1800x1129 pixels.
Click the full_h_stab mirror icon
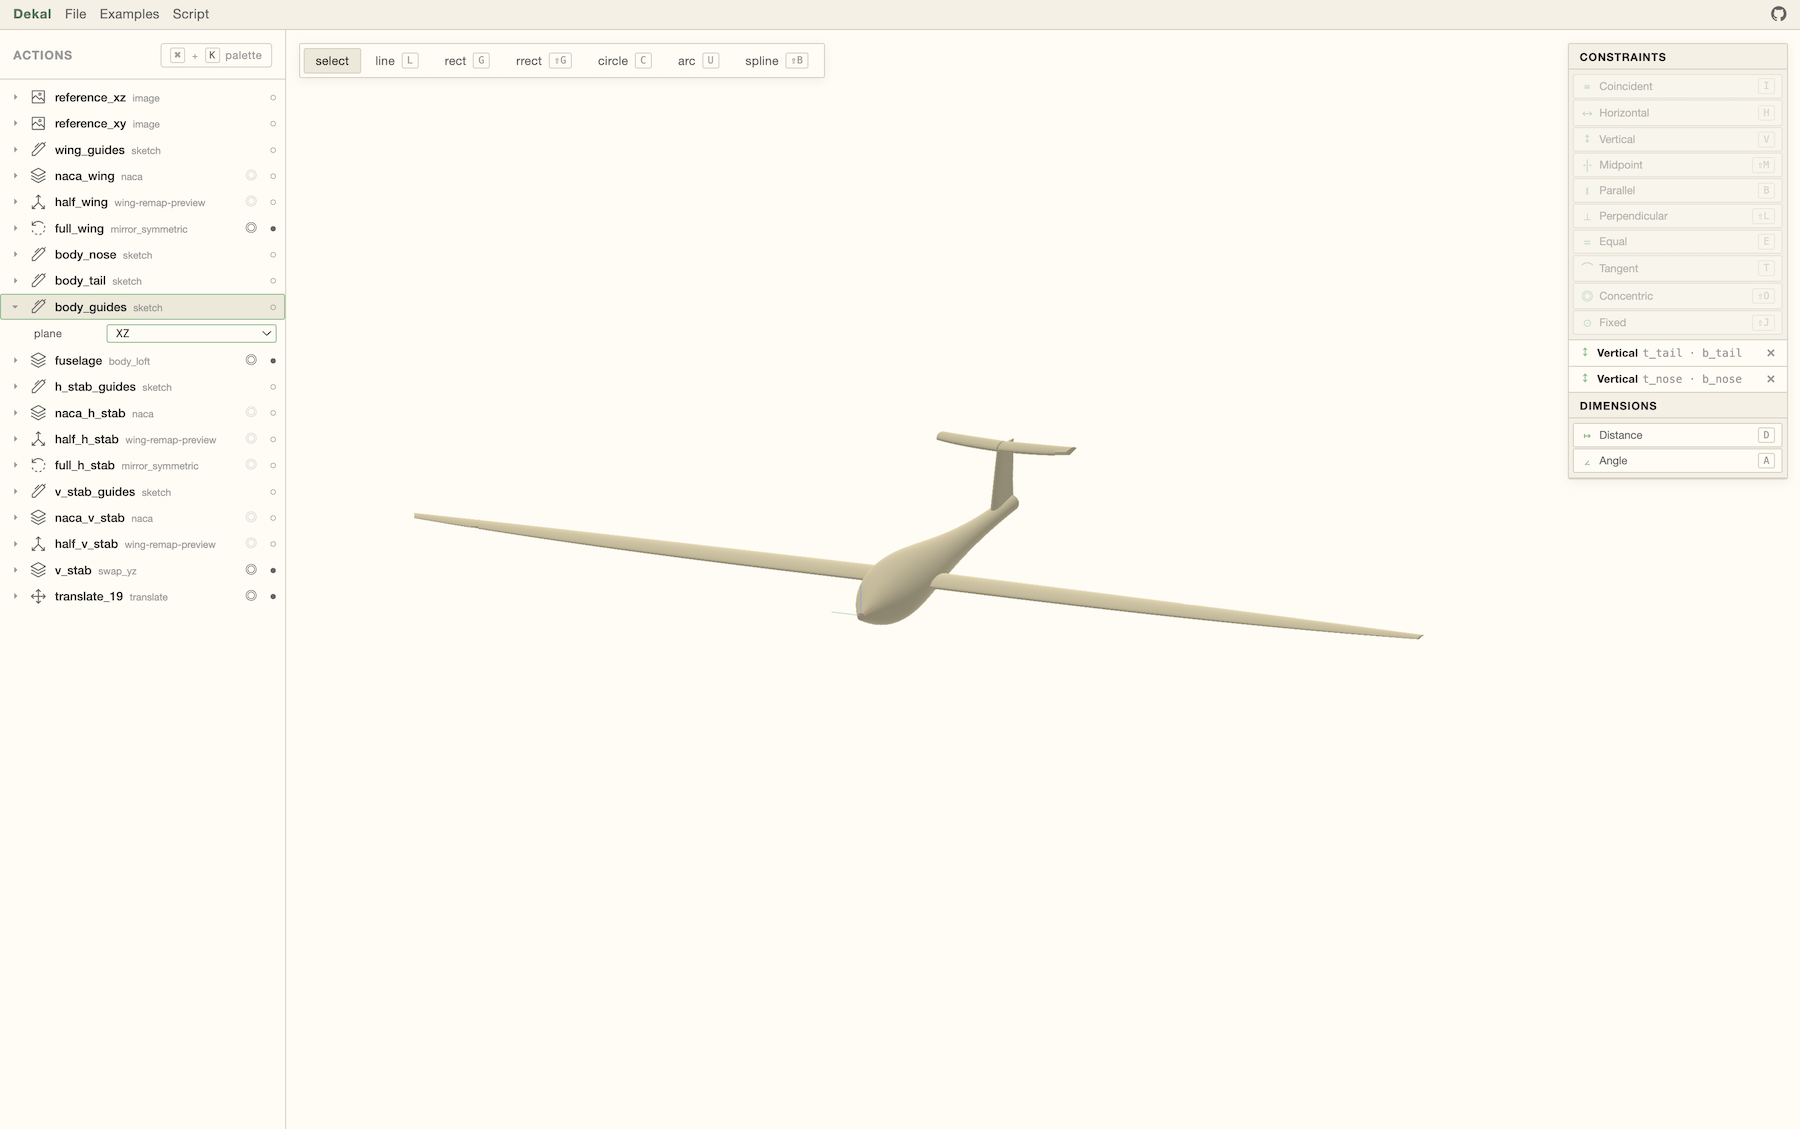tap(38, 465)
